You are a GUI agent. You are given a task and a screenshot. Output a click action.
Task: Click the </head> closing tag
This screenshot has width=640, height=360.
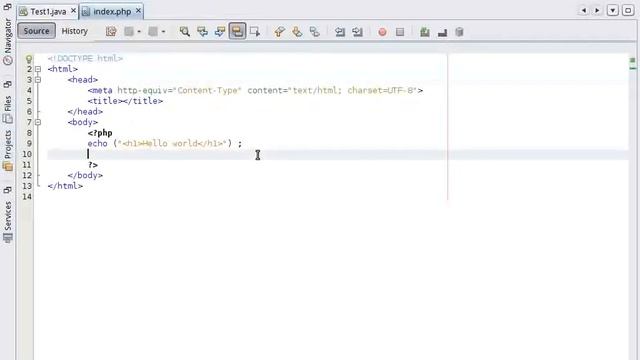[85, 111]
